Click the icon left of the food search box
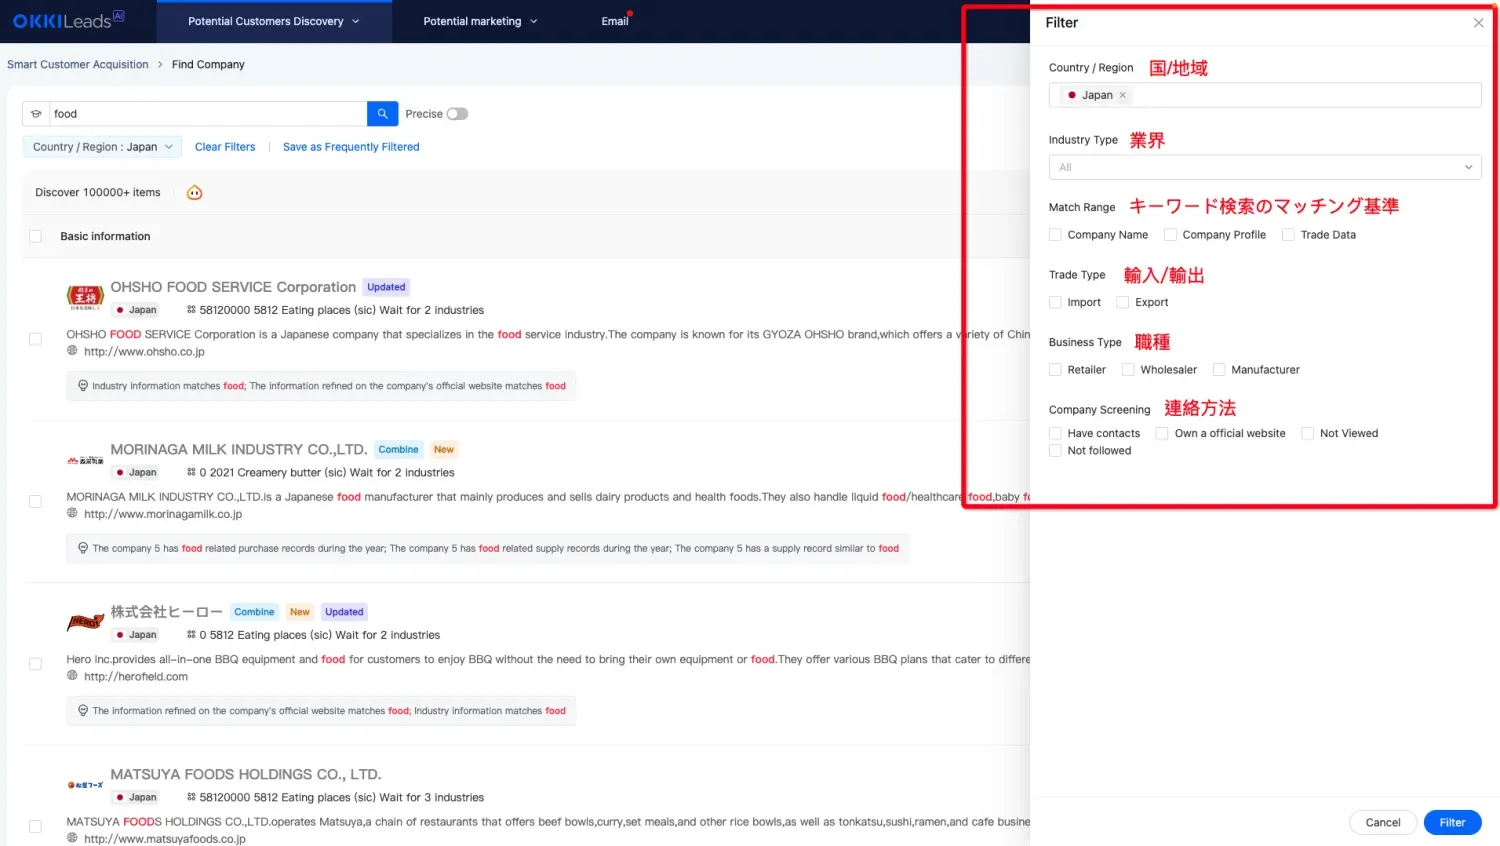Screen dimensions: 1500x846 tap(36, 114)
